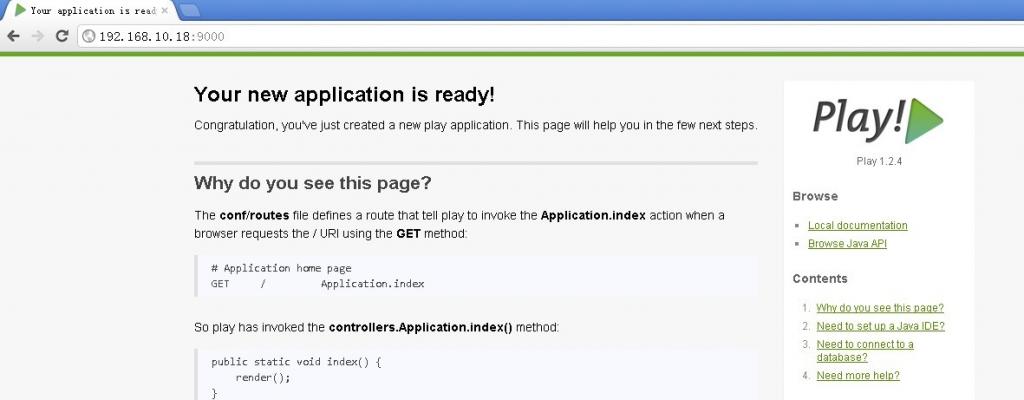Jump to 'Why do you see this page?' link
Viewport: 1024px width, 400px height.
(880, 308)
